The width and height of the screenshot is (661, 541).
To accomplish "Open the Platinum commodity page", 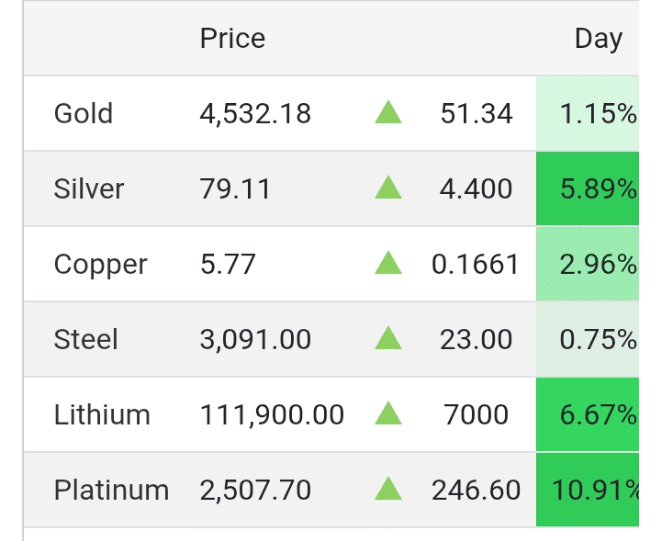I will [111, 491].
